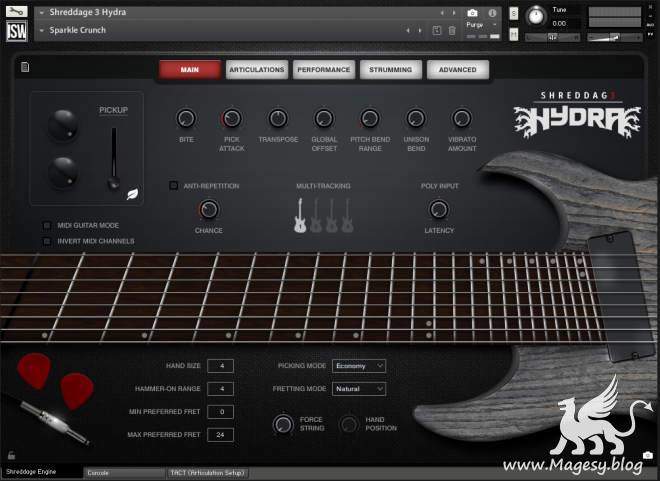Open the Advanced tab
The height and width of the screenshot is (481, 660).
458,69
